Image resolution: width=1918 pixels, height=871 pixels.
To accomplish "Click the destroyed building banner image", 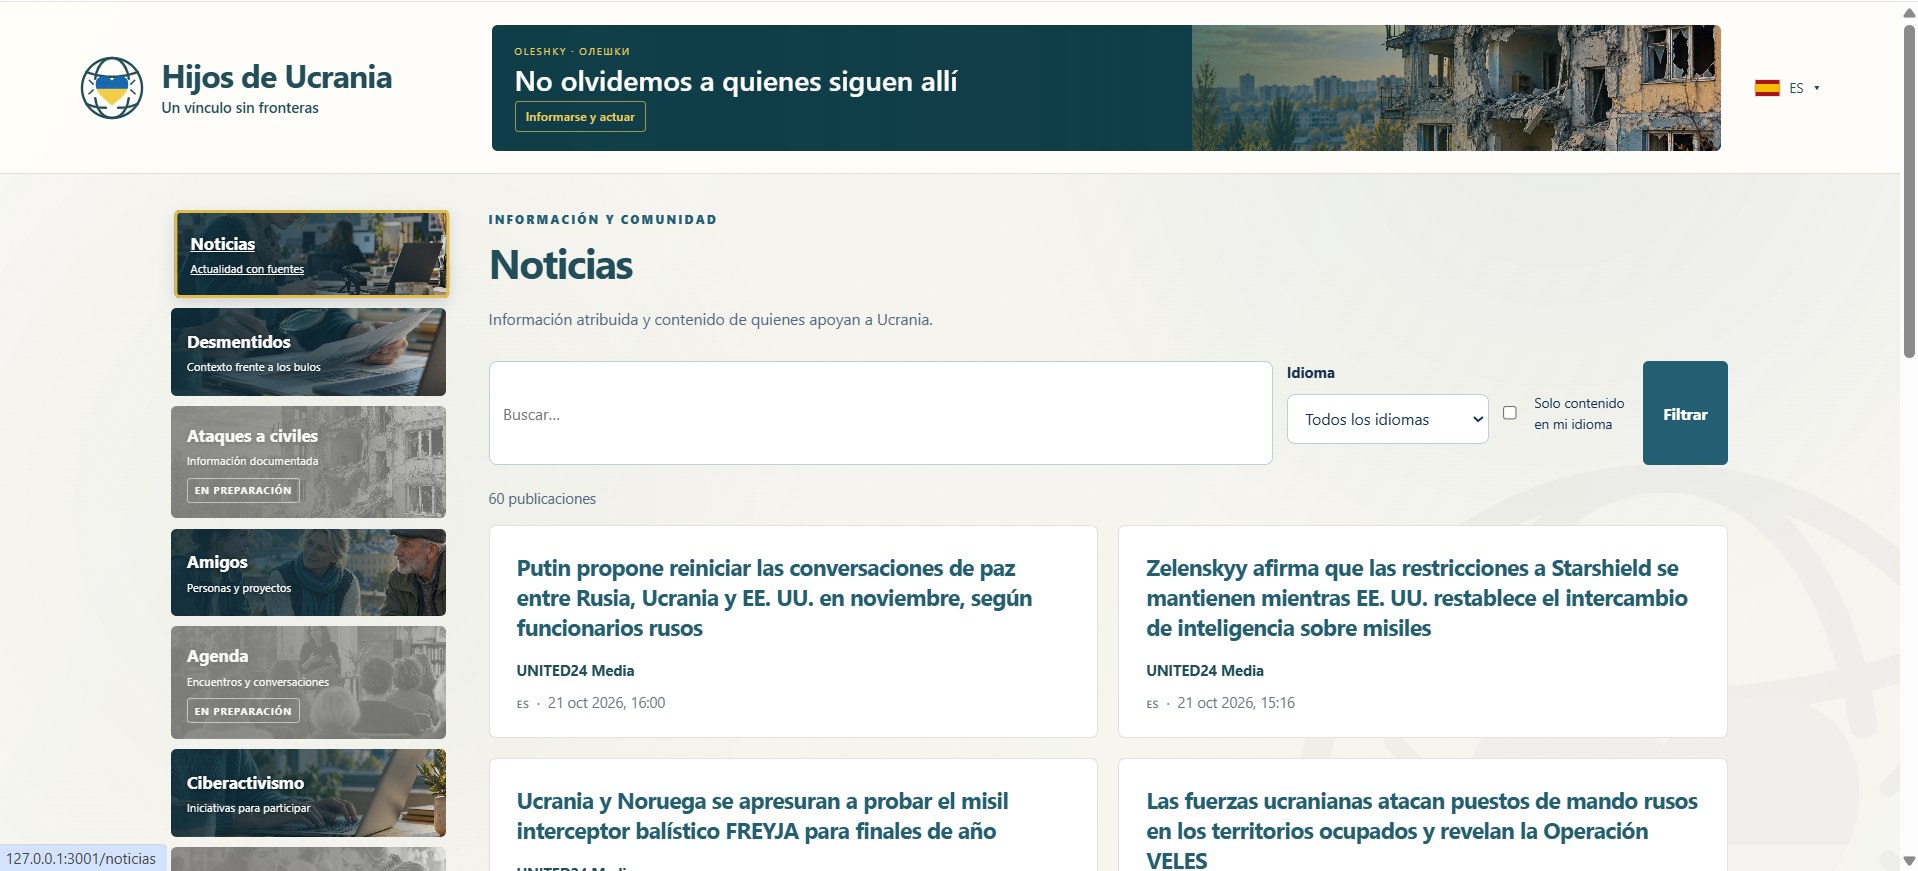I will coord(1456,88).
